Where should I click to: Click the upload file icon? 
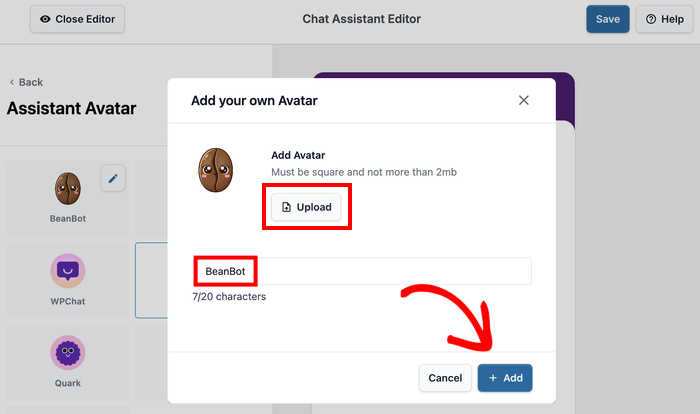[x=287, y=207]
